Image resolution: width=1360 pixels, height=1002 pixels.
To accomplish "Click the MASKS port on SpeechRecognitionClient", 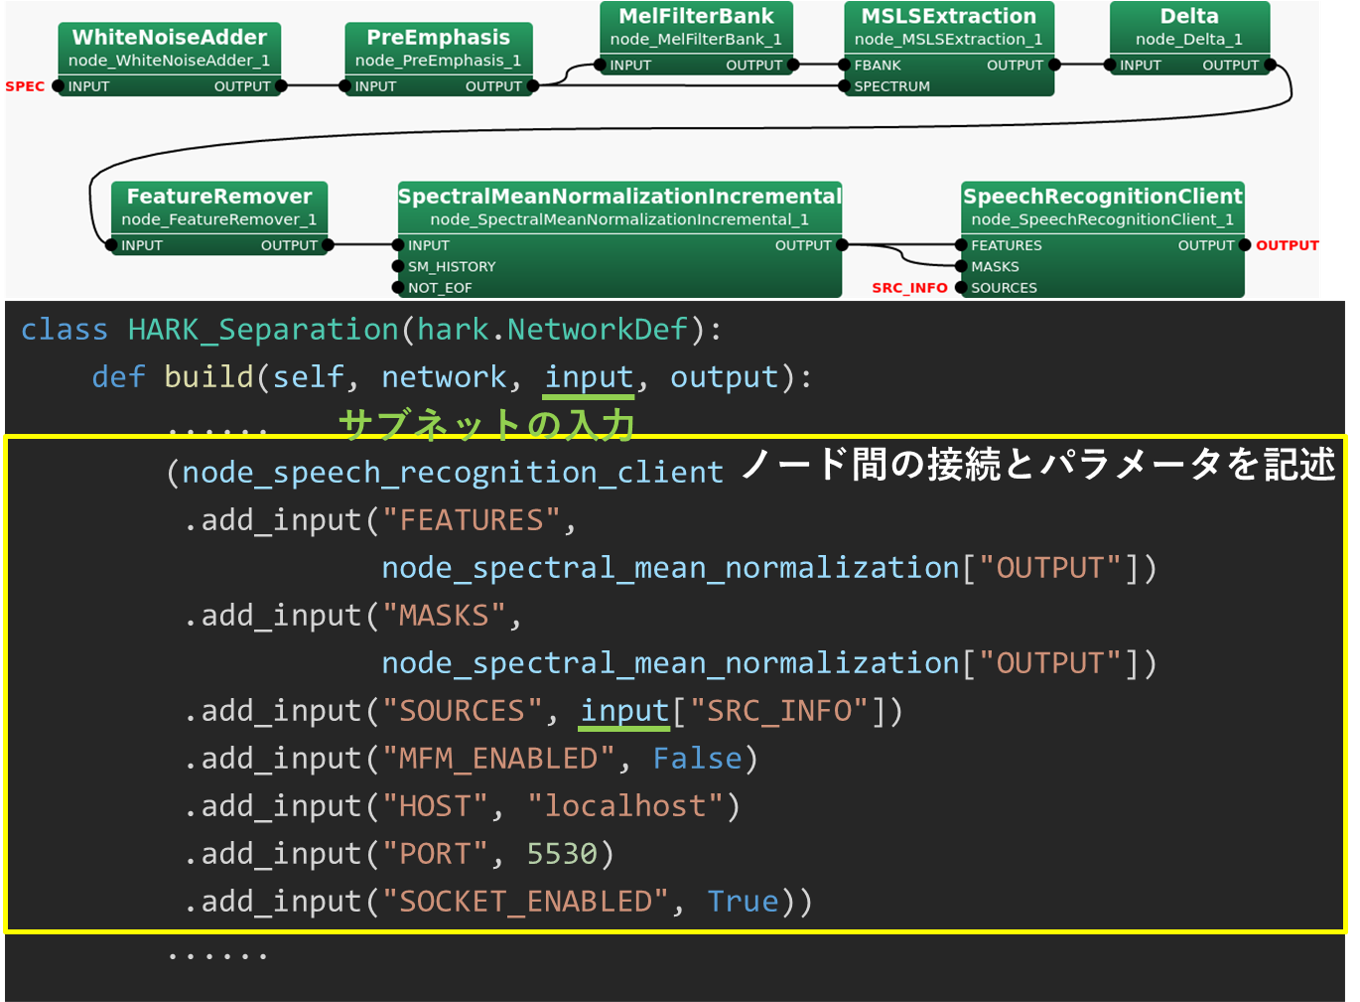I will point(963,267).
